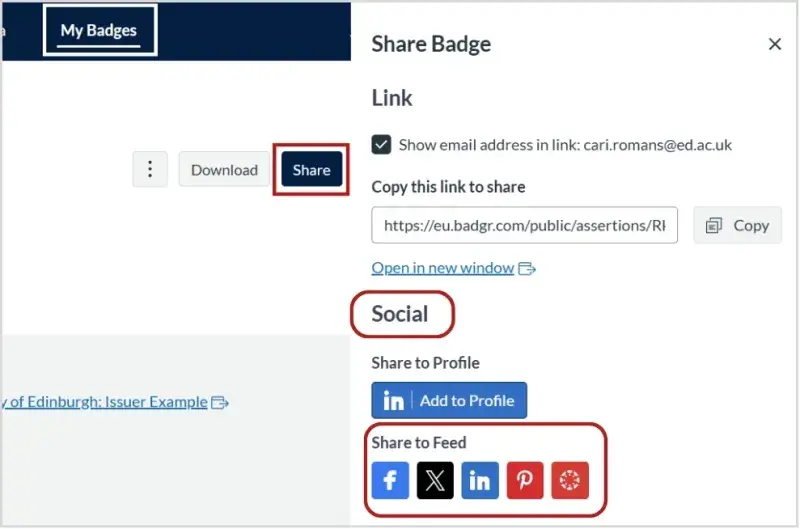This screenshot has height=529, width=800.
Task: Share badge to Pinterest
Action: (524, 480)
